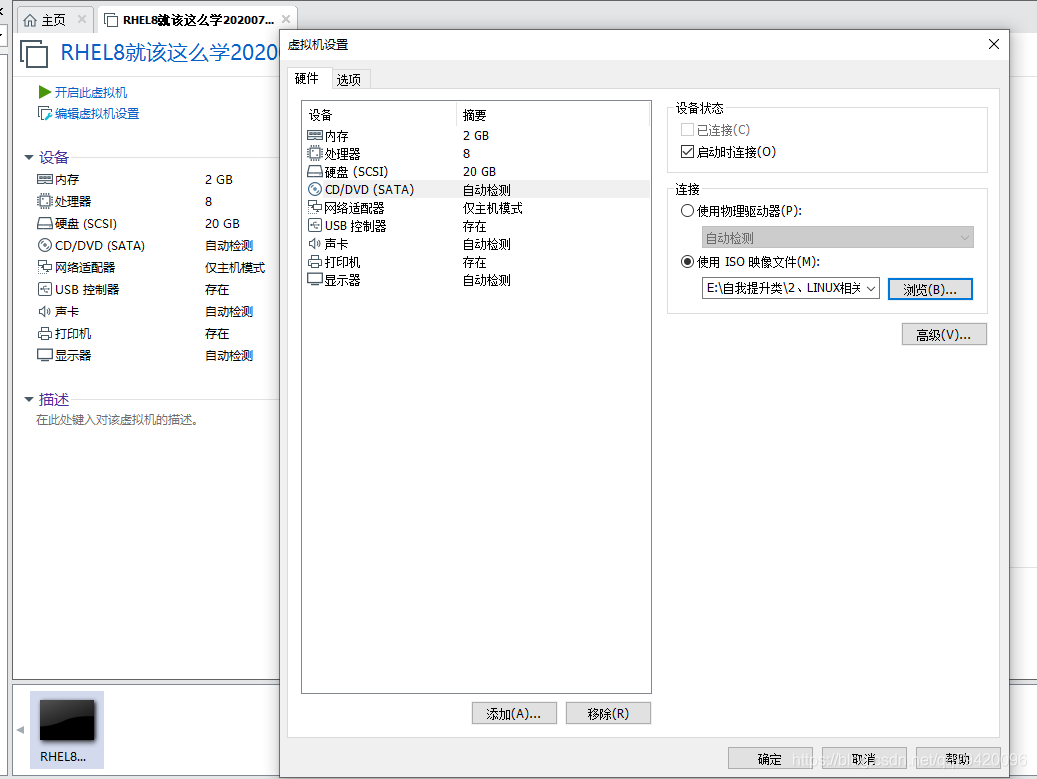The image size is (1037, 779).
Task: Click the large VM icon beside RHEL8 title
Action: tap(34, 54)
